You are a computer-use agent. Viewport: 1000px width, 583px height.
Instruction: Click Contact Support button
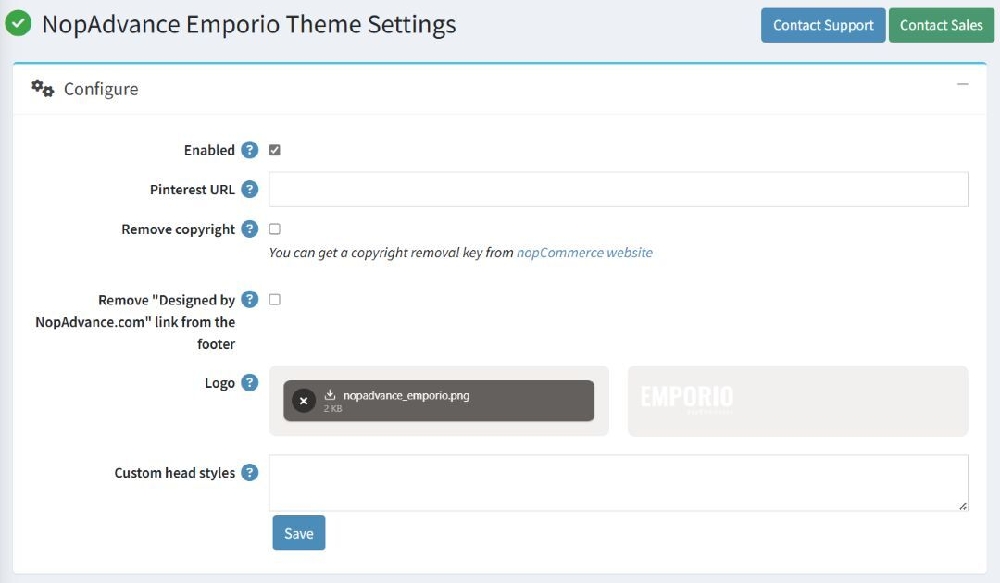tap(822, 25)
